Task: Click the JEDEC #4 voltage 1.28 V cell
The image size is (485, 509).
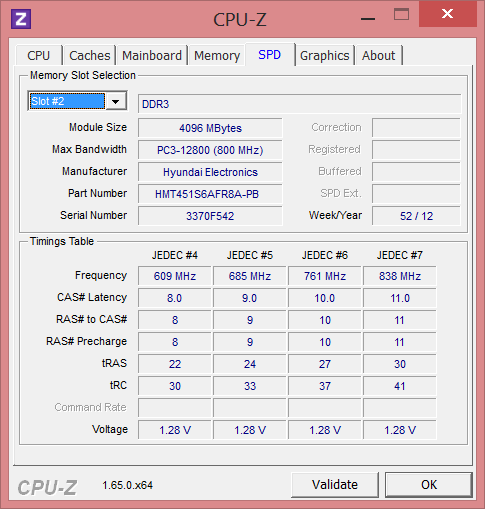Action: click(175, 430)
